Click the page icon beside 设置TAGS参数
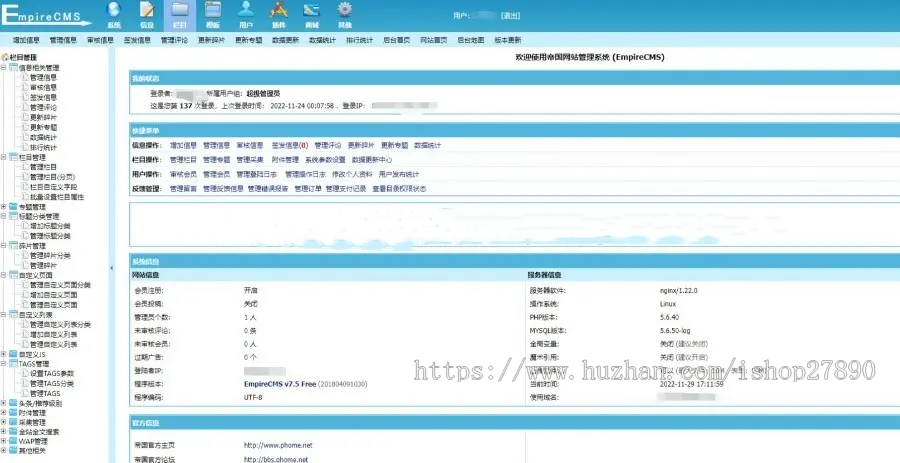The image size is (900, 463). (x=25, y=373)
